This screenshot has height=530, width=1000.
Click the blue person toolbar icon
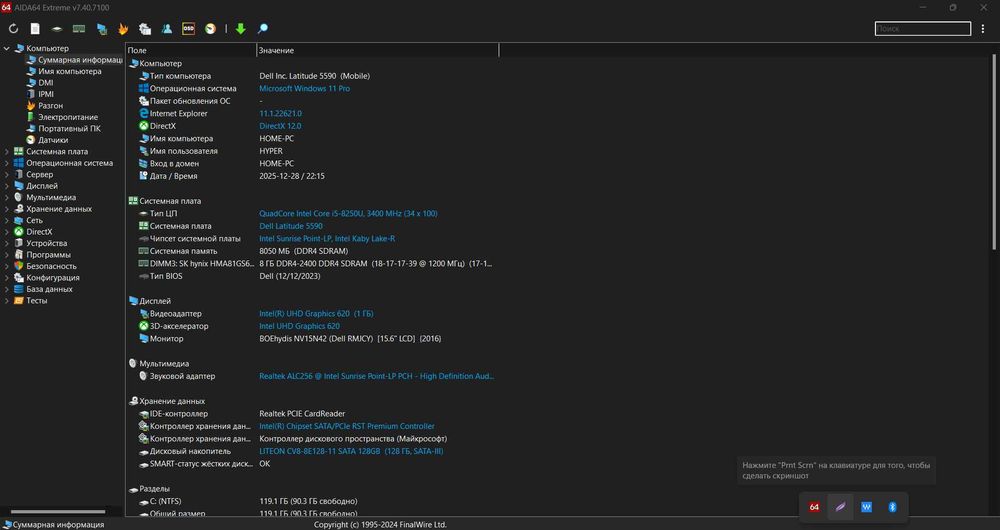click(x=166, y=29)
